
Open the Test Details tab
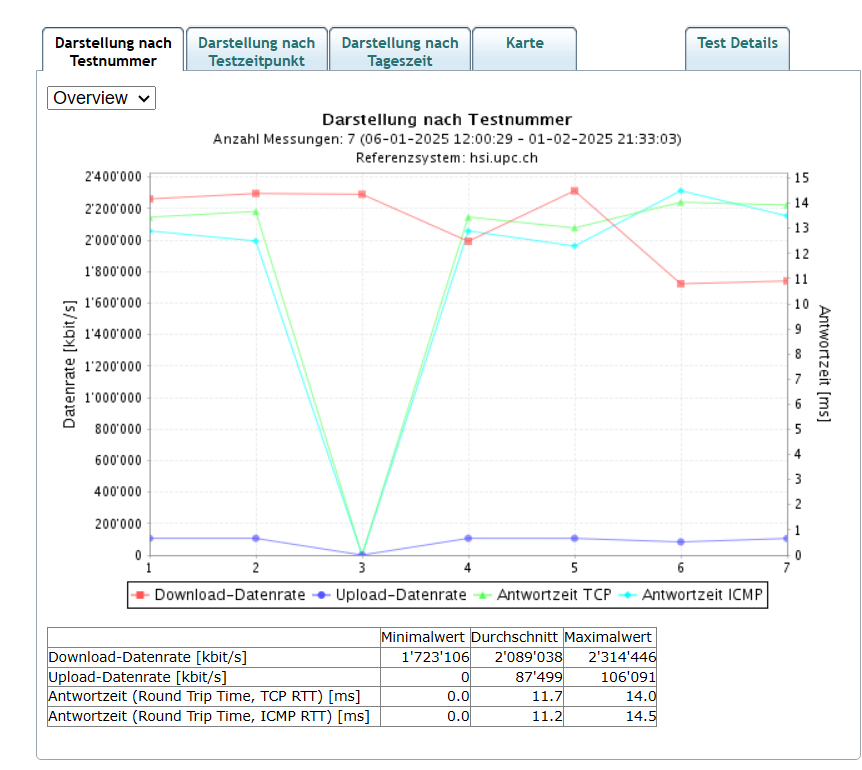737,43
